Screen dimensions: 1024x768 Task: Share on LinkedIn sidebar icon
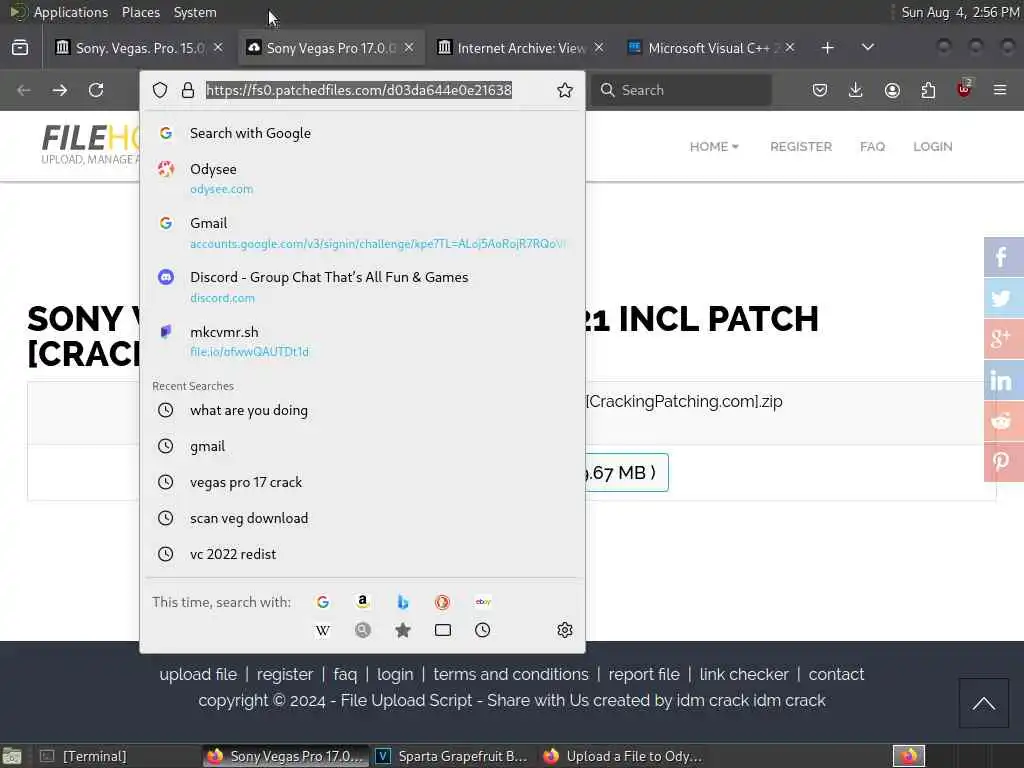click(x=1003, y=380)
